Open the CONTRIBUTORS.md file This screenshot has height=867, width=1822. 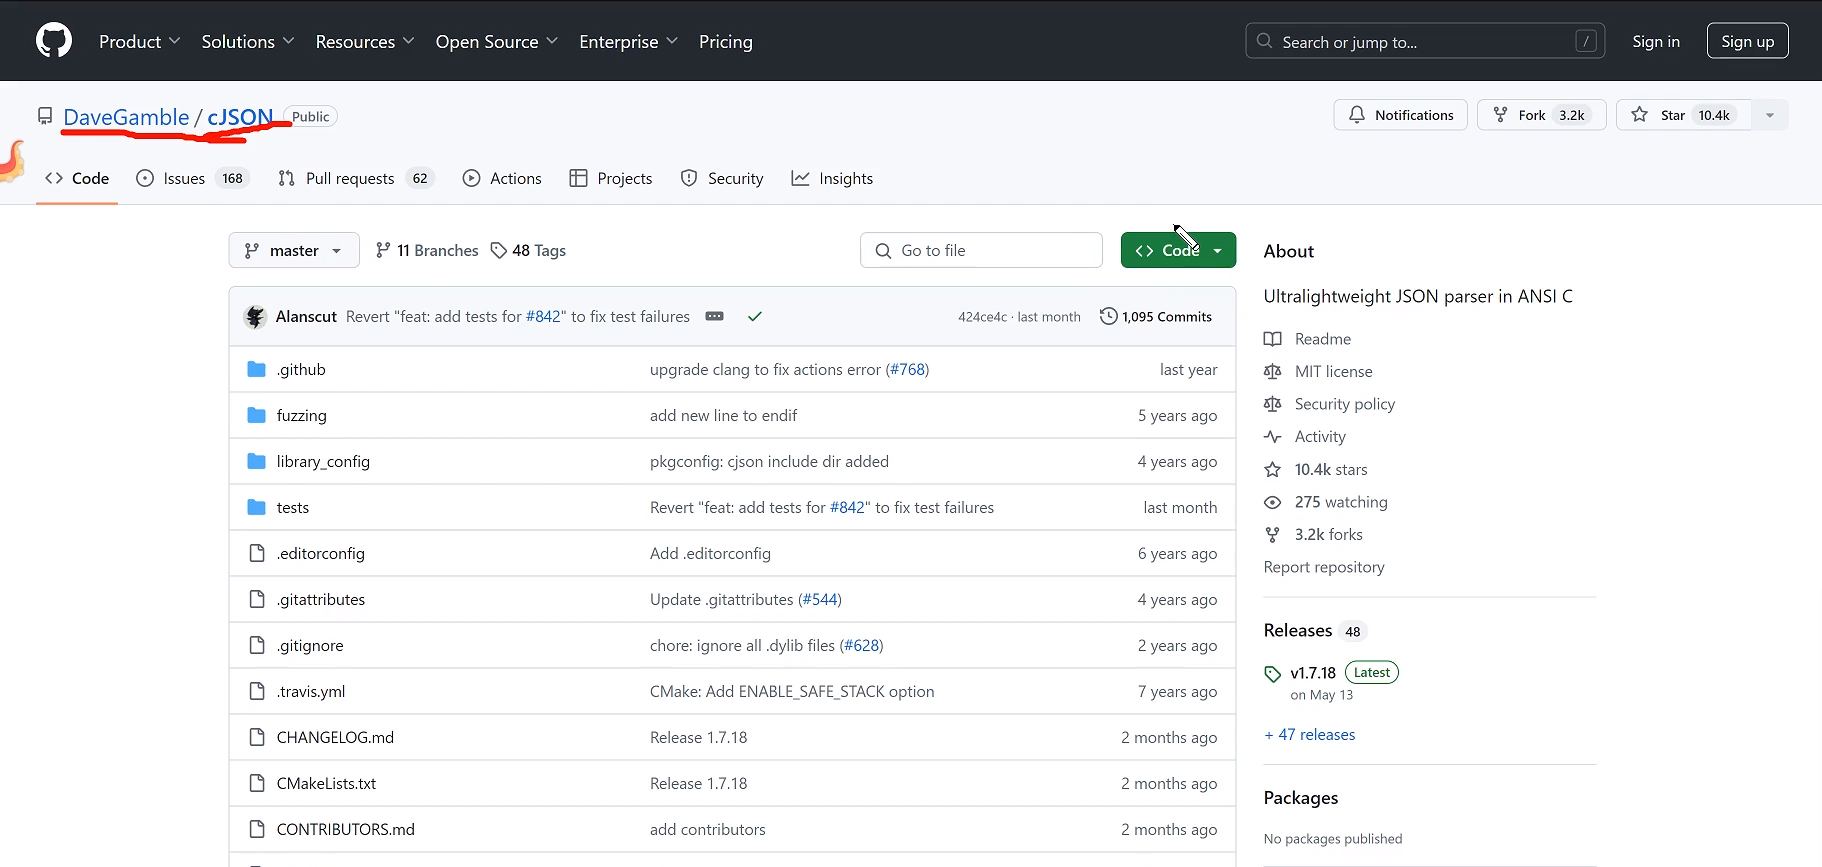(x=345, y=829)
